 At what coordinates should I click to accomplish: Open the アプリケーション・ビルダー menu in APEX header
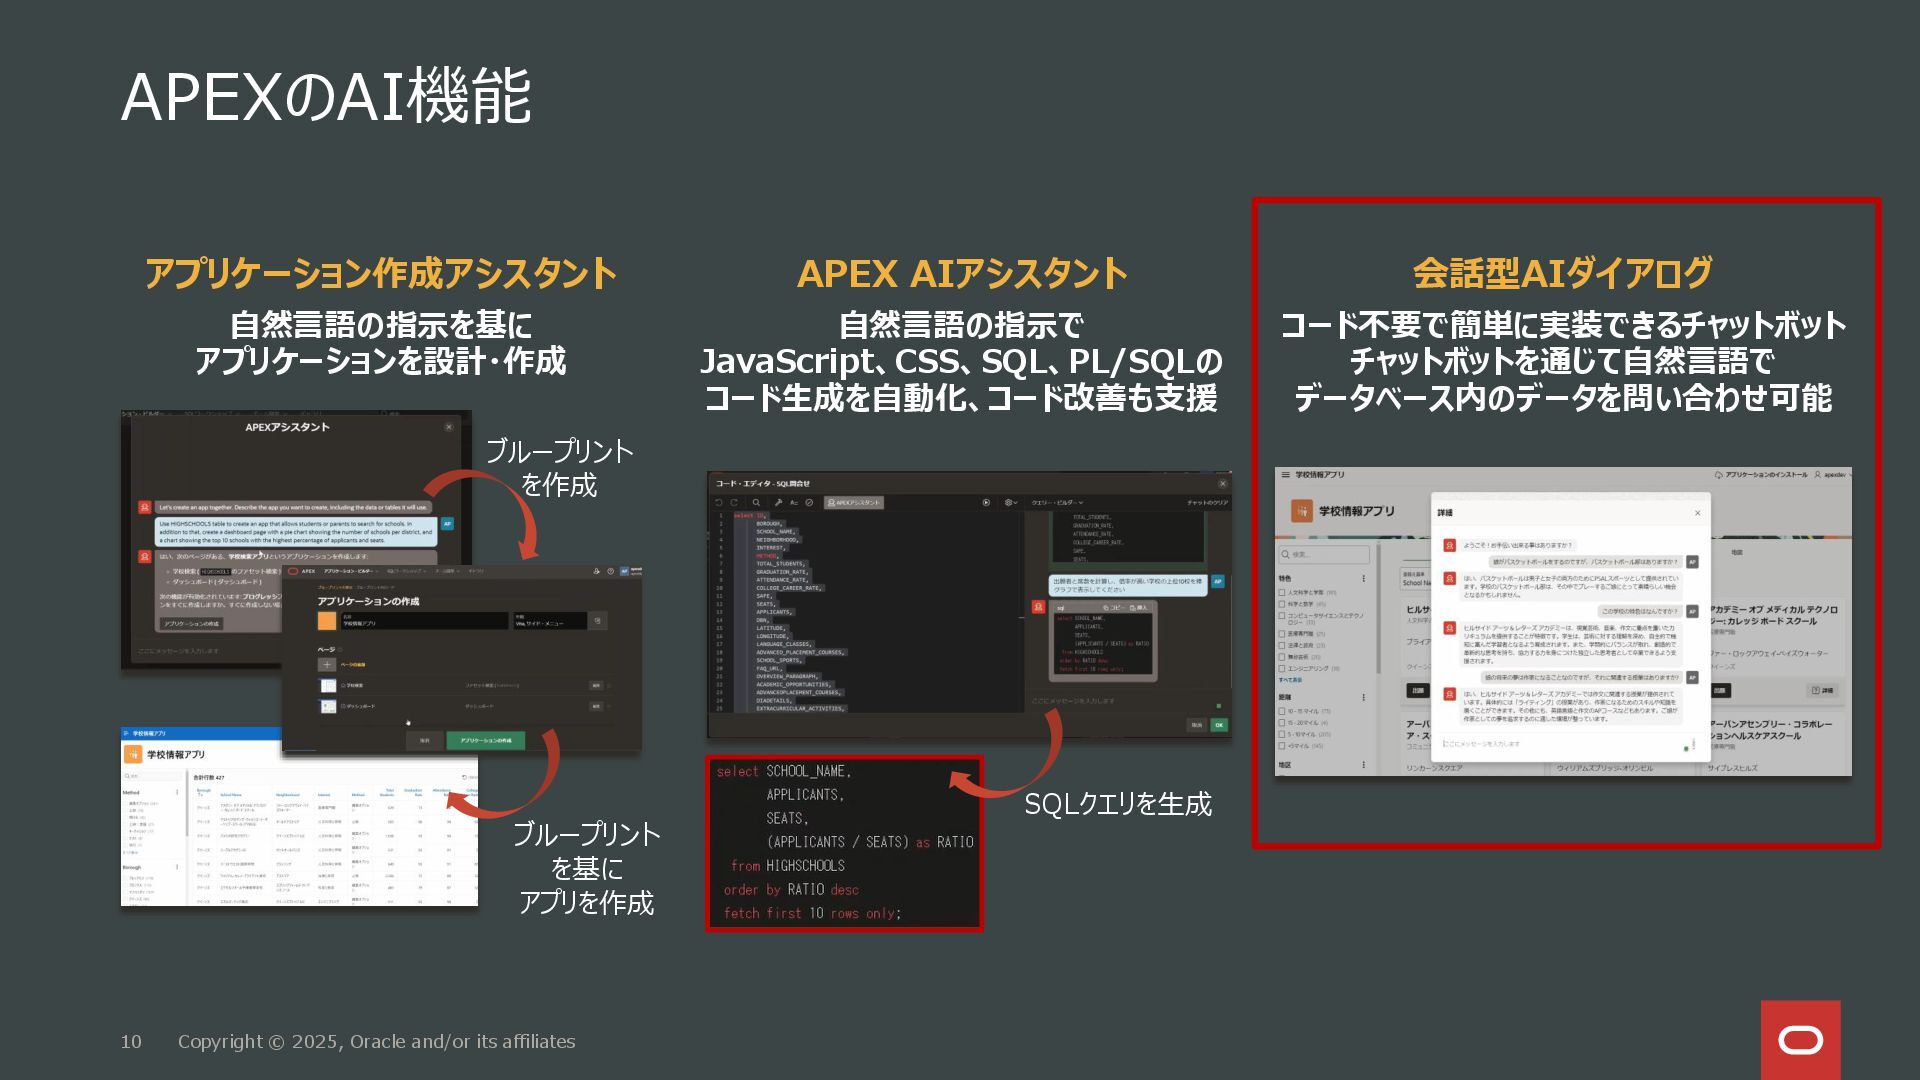[348, 571]
